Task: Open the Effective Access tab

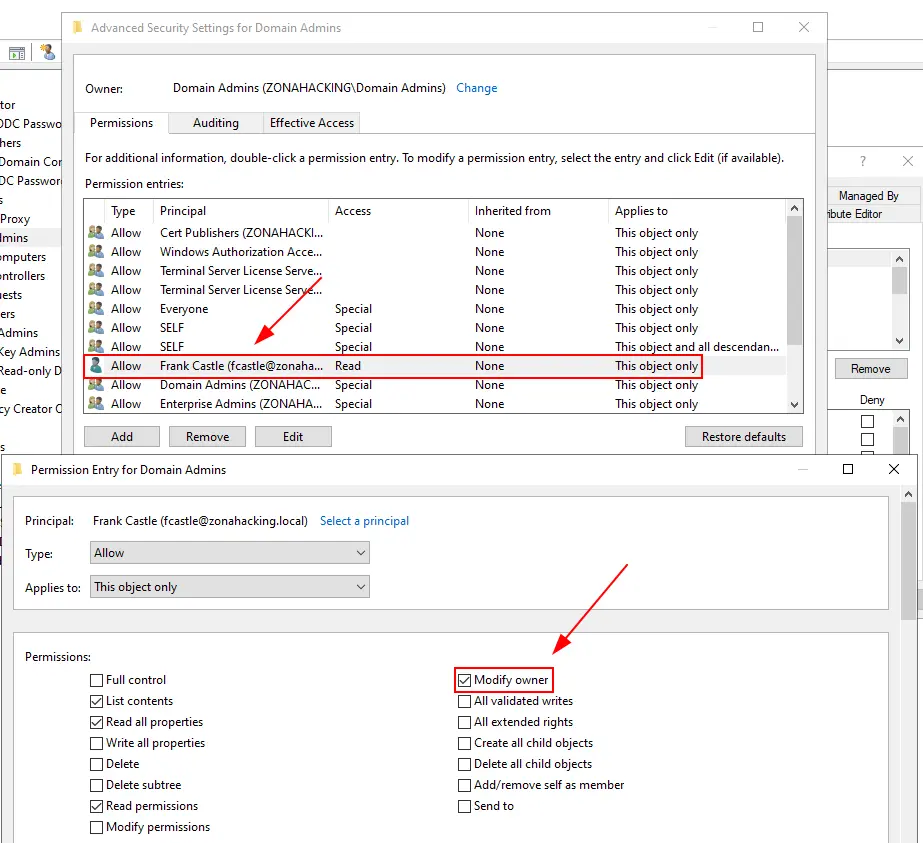Action: pos(312,123)
